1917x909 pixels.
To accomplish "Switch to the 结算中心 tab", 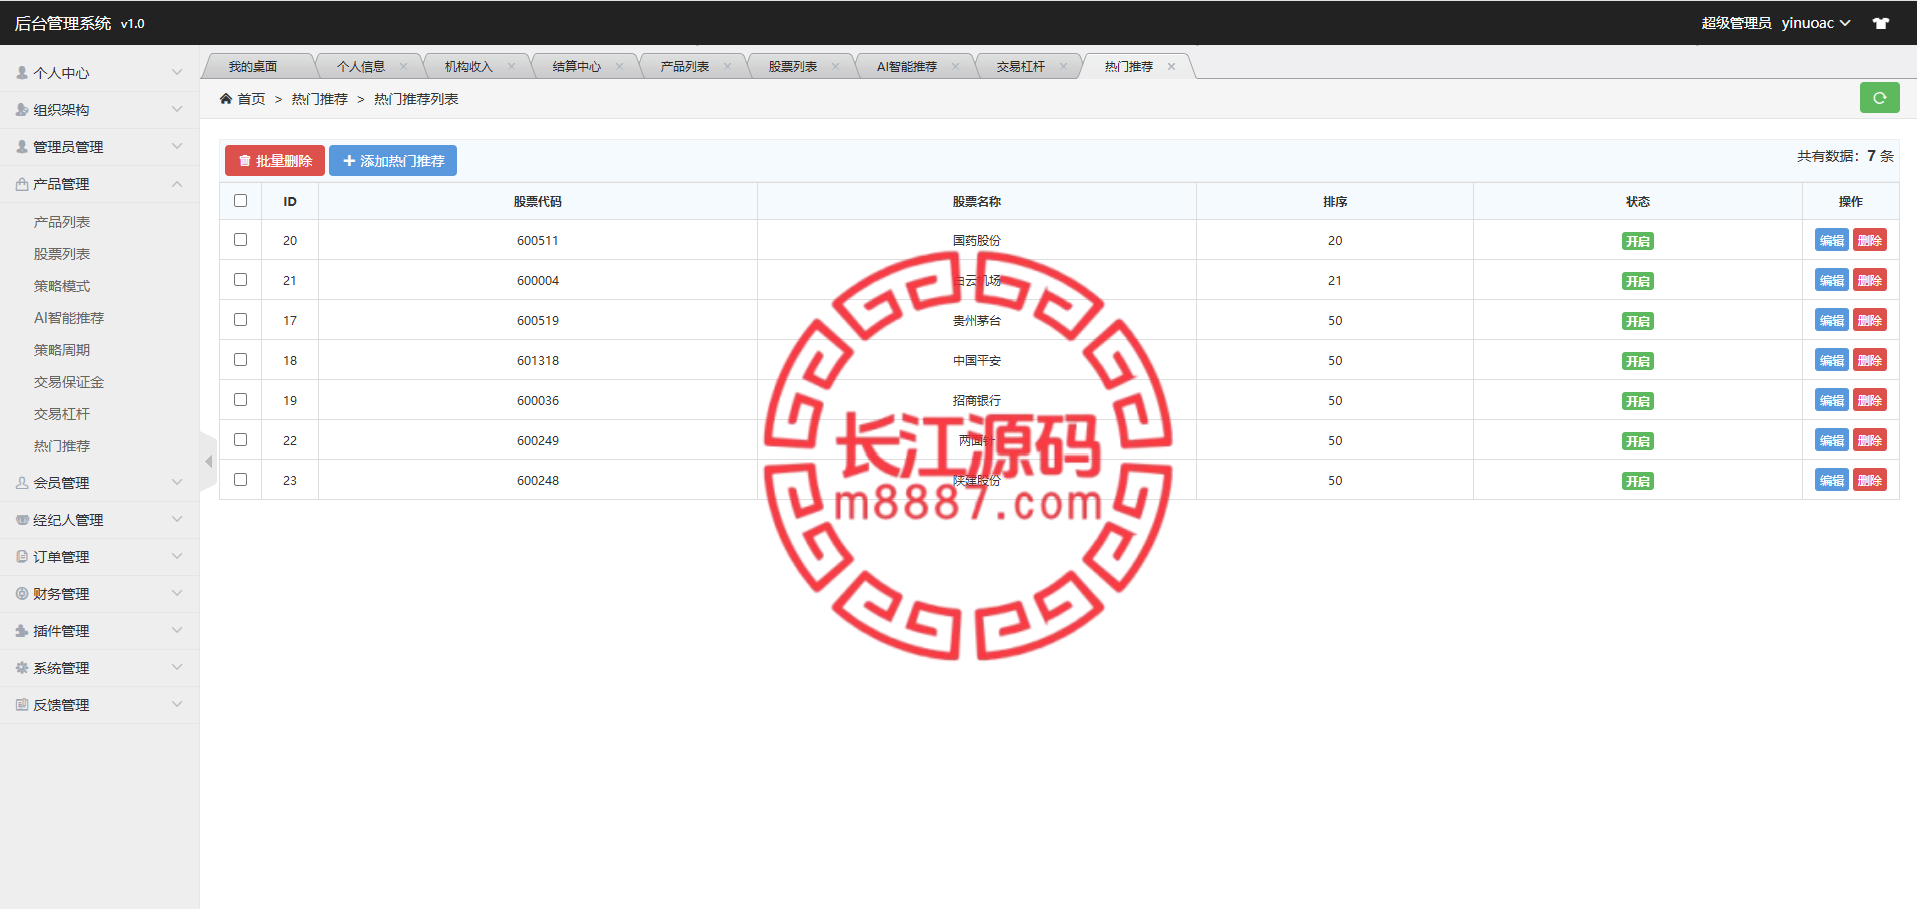I will 577,66.
